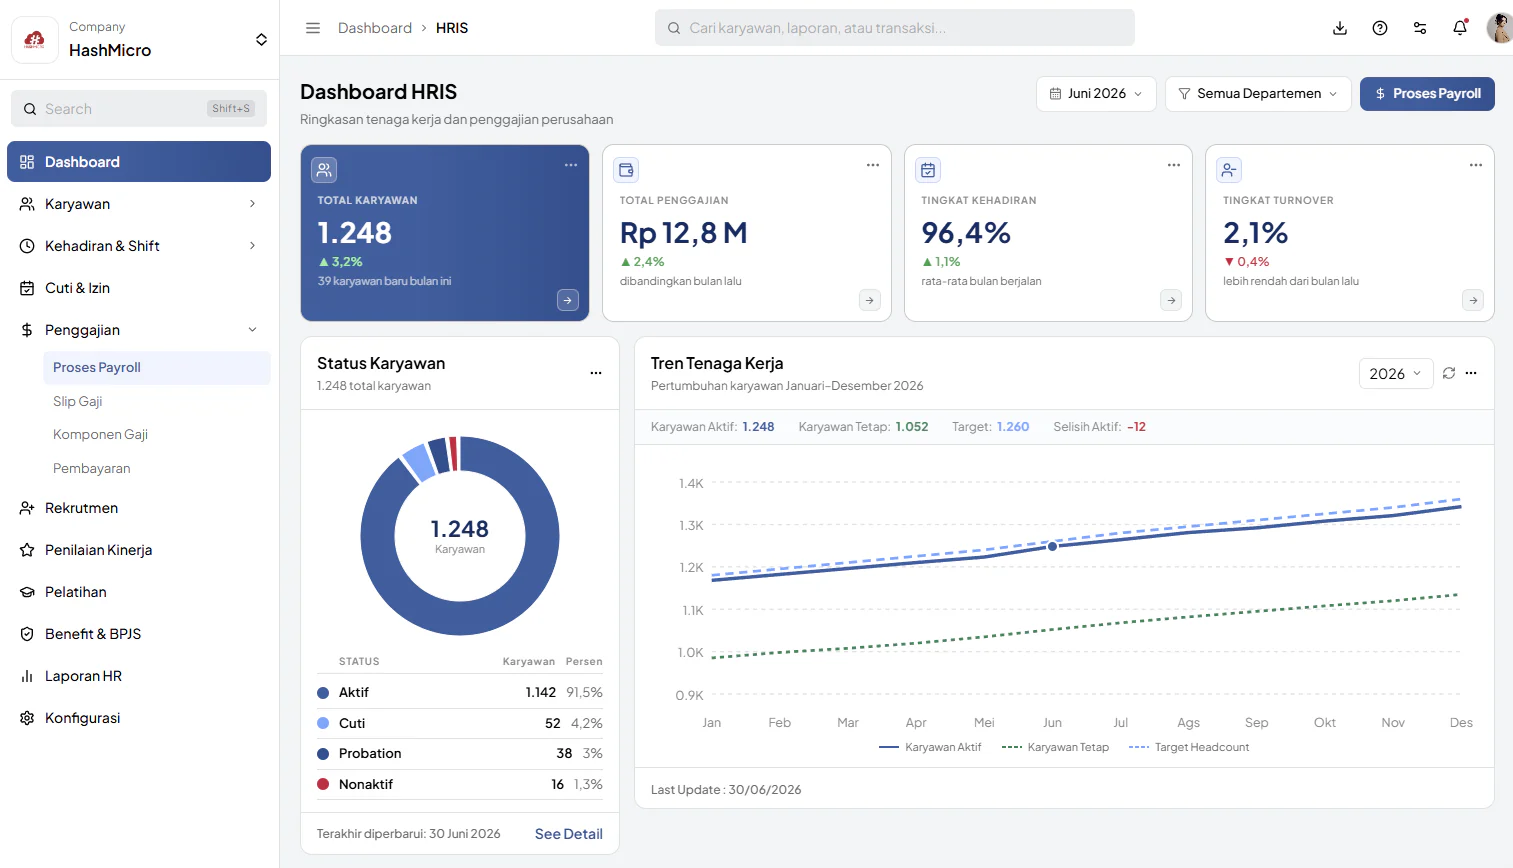
Task: Click the filter settings sliders icon
Action: point(1420,28)
